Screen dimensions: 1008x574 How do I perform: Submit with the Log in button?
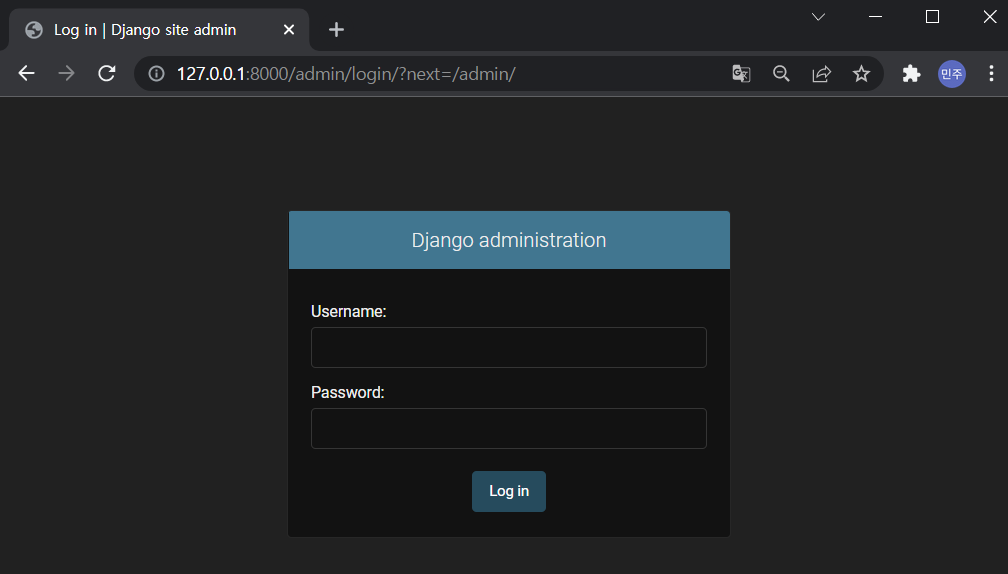(x=508, y=492)
